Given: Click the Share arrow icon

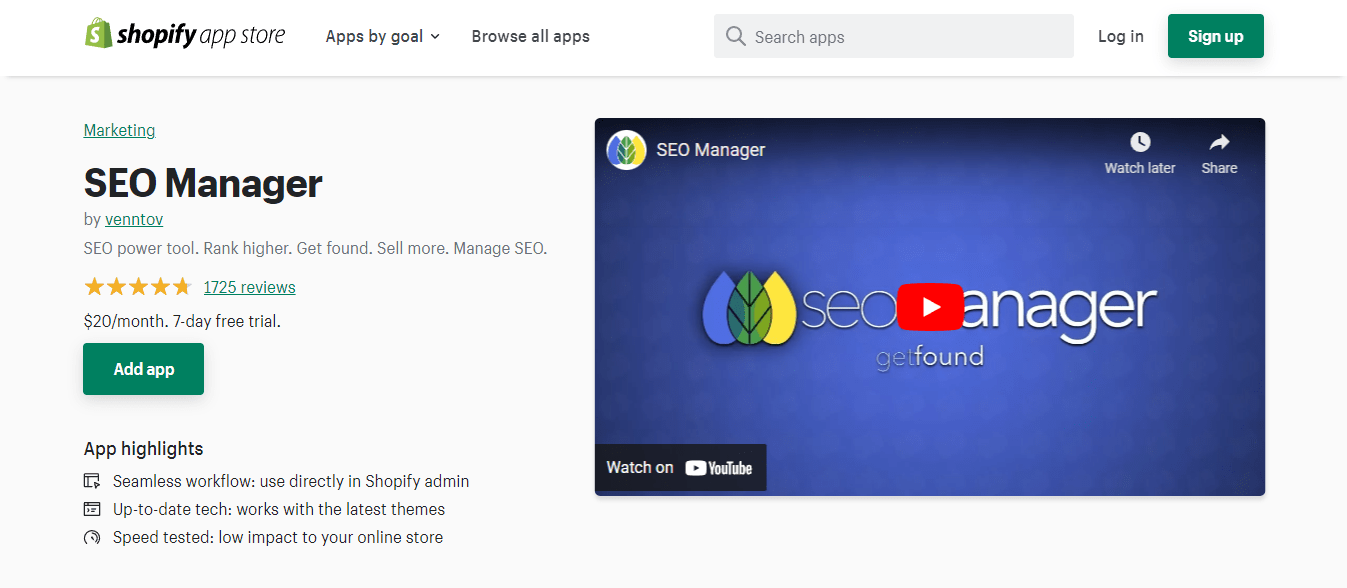Looking at the screenshot, I should click(x=1219, y=142).
